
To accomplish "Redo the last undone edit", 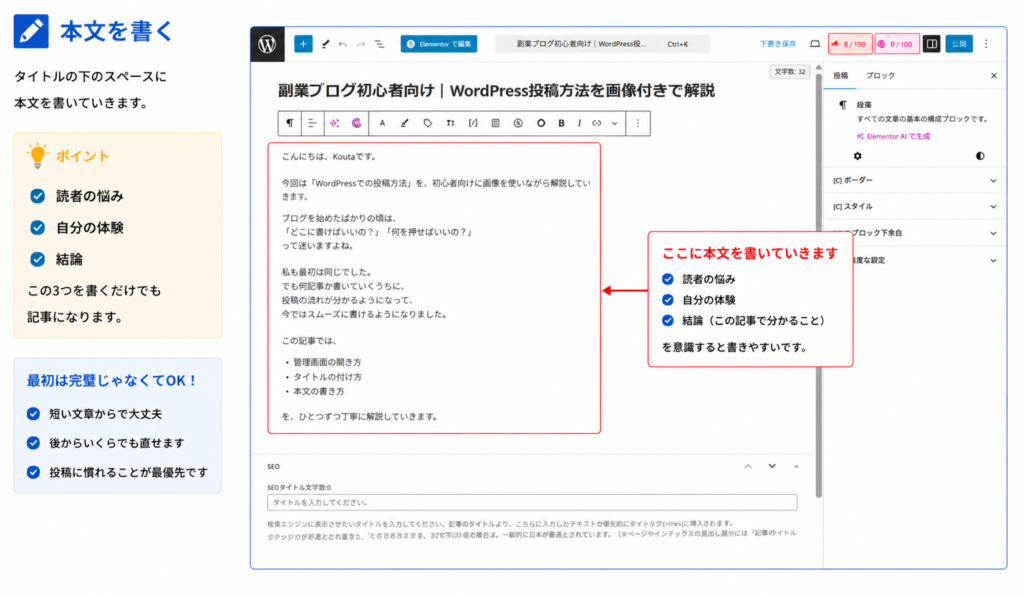I will tap(360, 44).
